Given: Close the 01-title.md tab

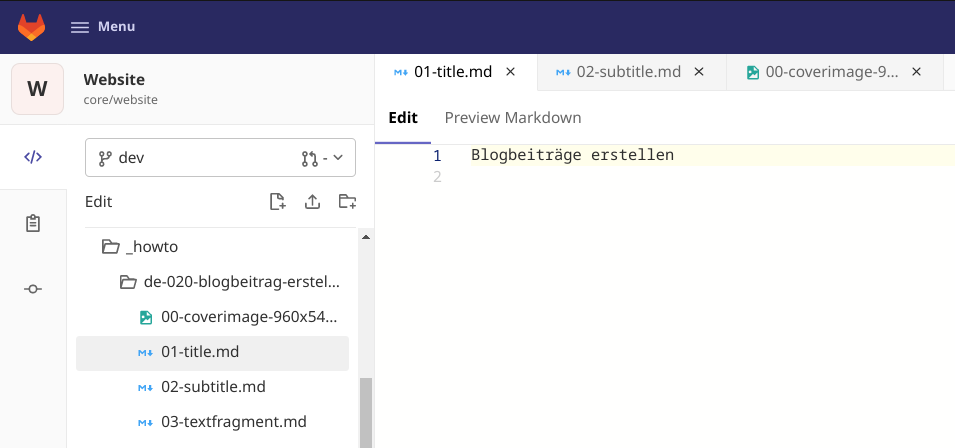Looking at the screenshot, I should 510,72.
